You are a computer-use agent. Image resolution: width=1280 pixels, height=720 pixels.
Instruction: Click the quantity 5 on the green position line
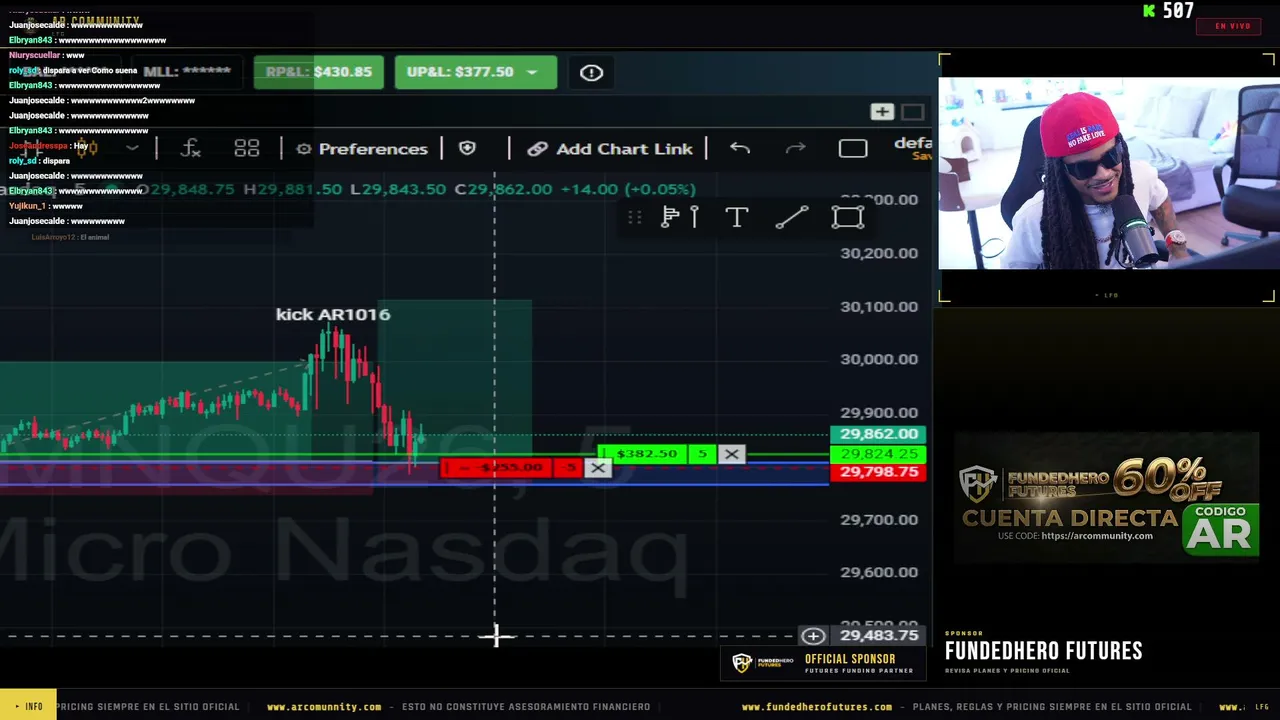(702, 454)
